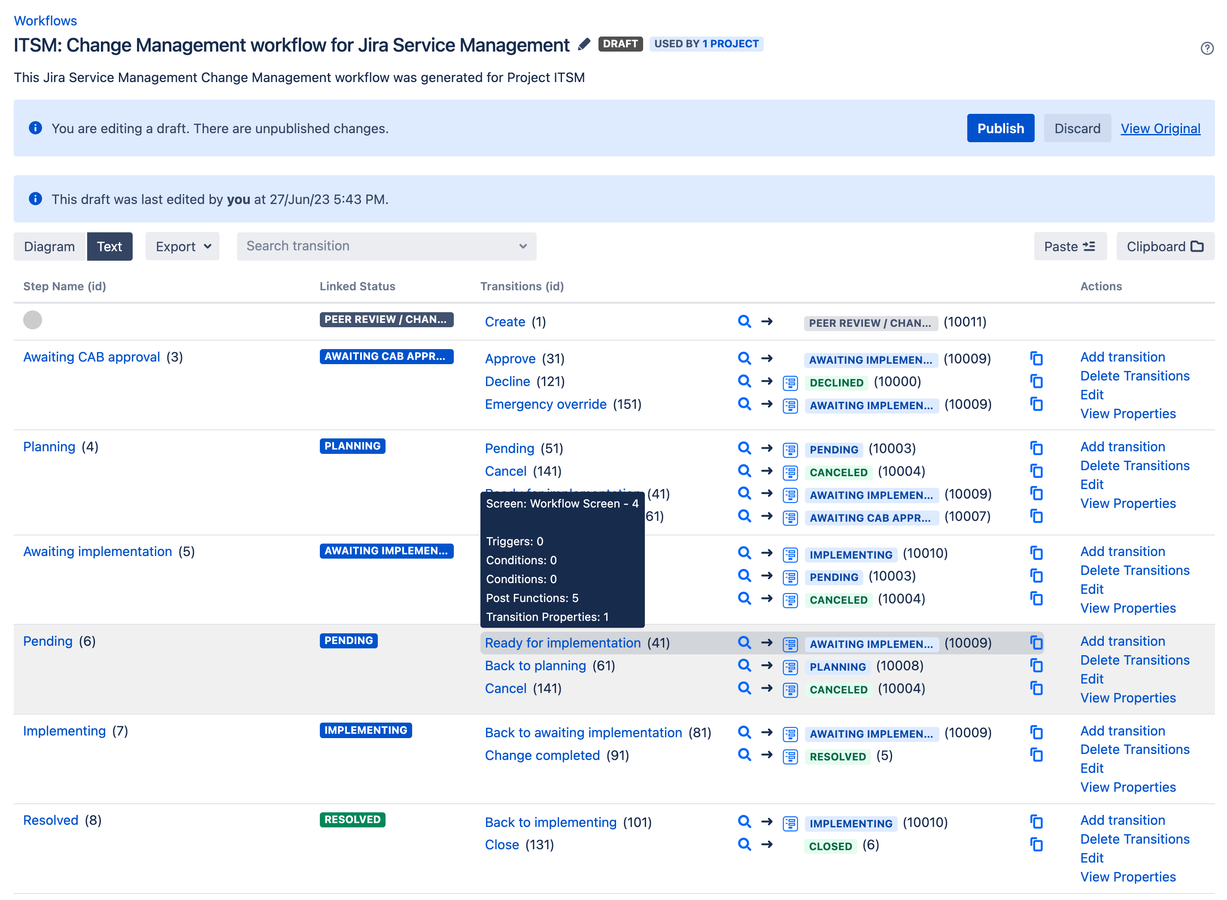This screenshot has width=1227, height=900.
Task: Click the copy icon for the Close transition
Action: click(x=1037, y=844)
